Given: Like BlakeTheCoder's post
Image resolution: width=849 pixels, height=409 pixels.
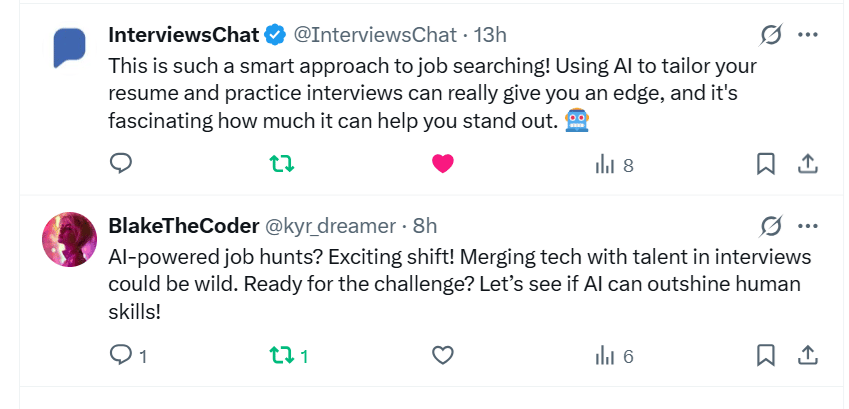Looking at the screenshot, I should pos(443,355).
